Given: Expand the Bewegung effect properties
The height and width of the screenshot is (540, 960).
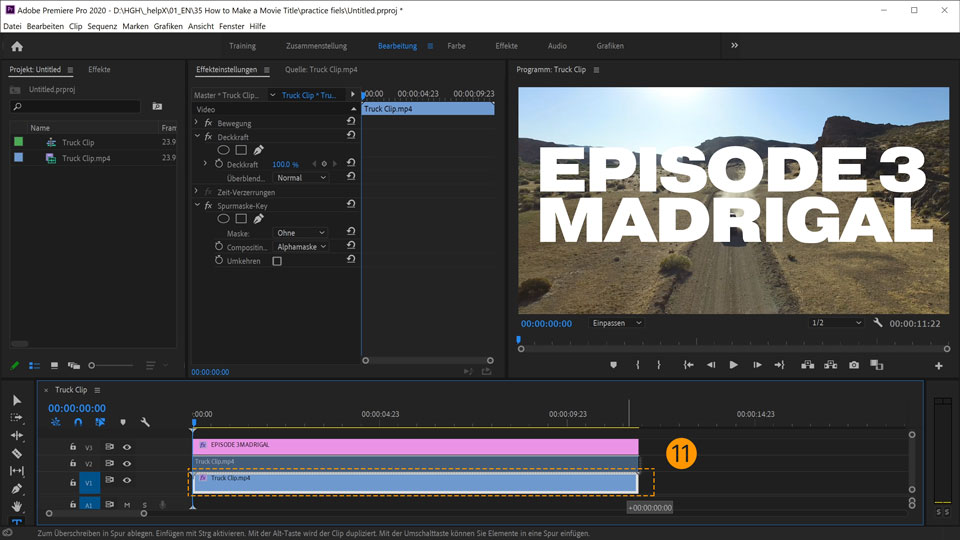Looking at the screenshot, I should pyautogui.click(x=196, y=123).
